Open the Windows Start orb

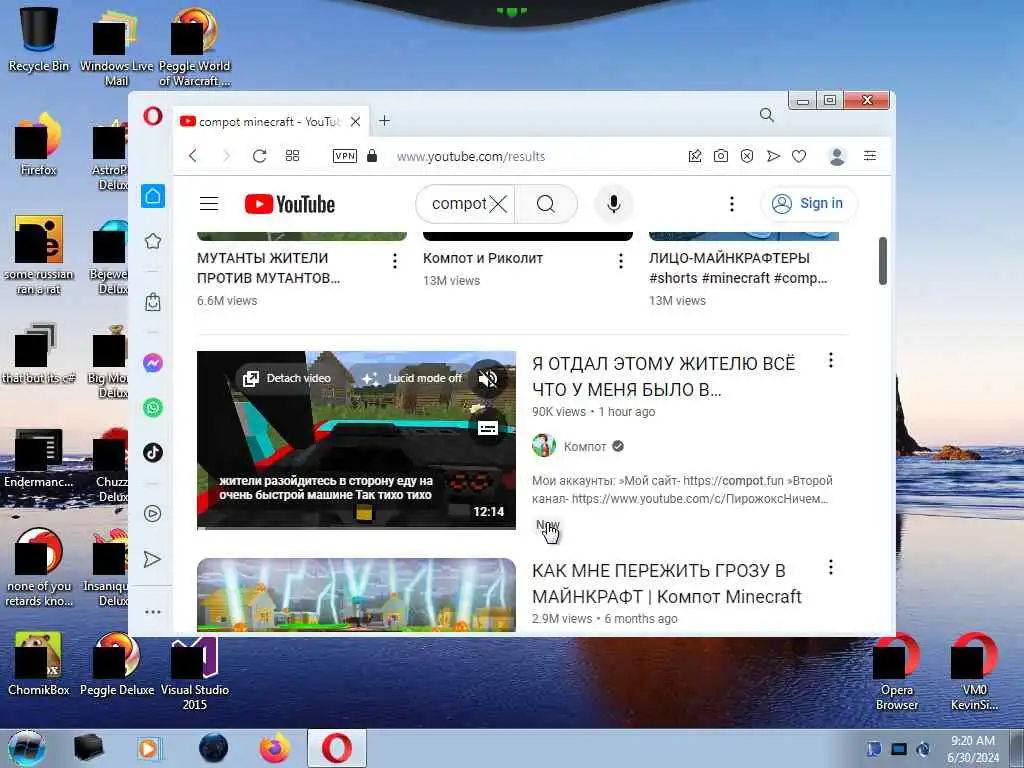pos(27,748)
